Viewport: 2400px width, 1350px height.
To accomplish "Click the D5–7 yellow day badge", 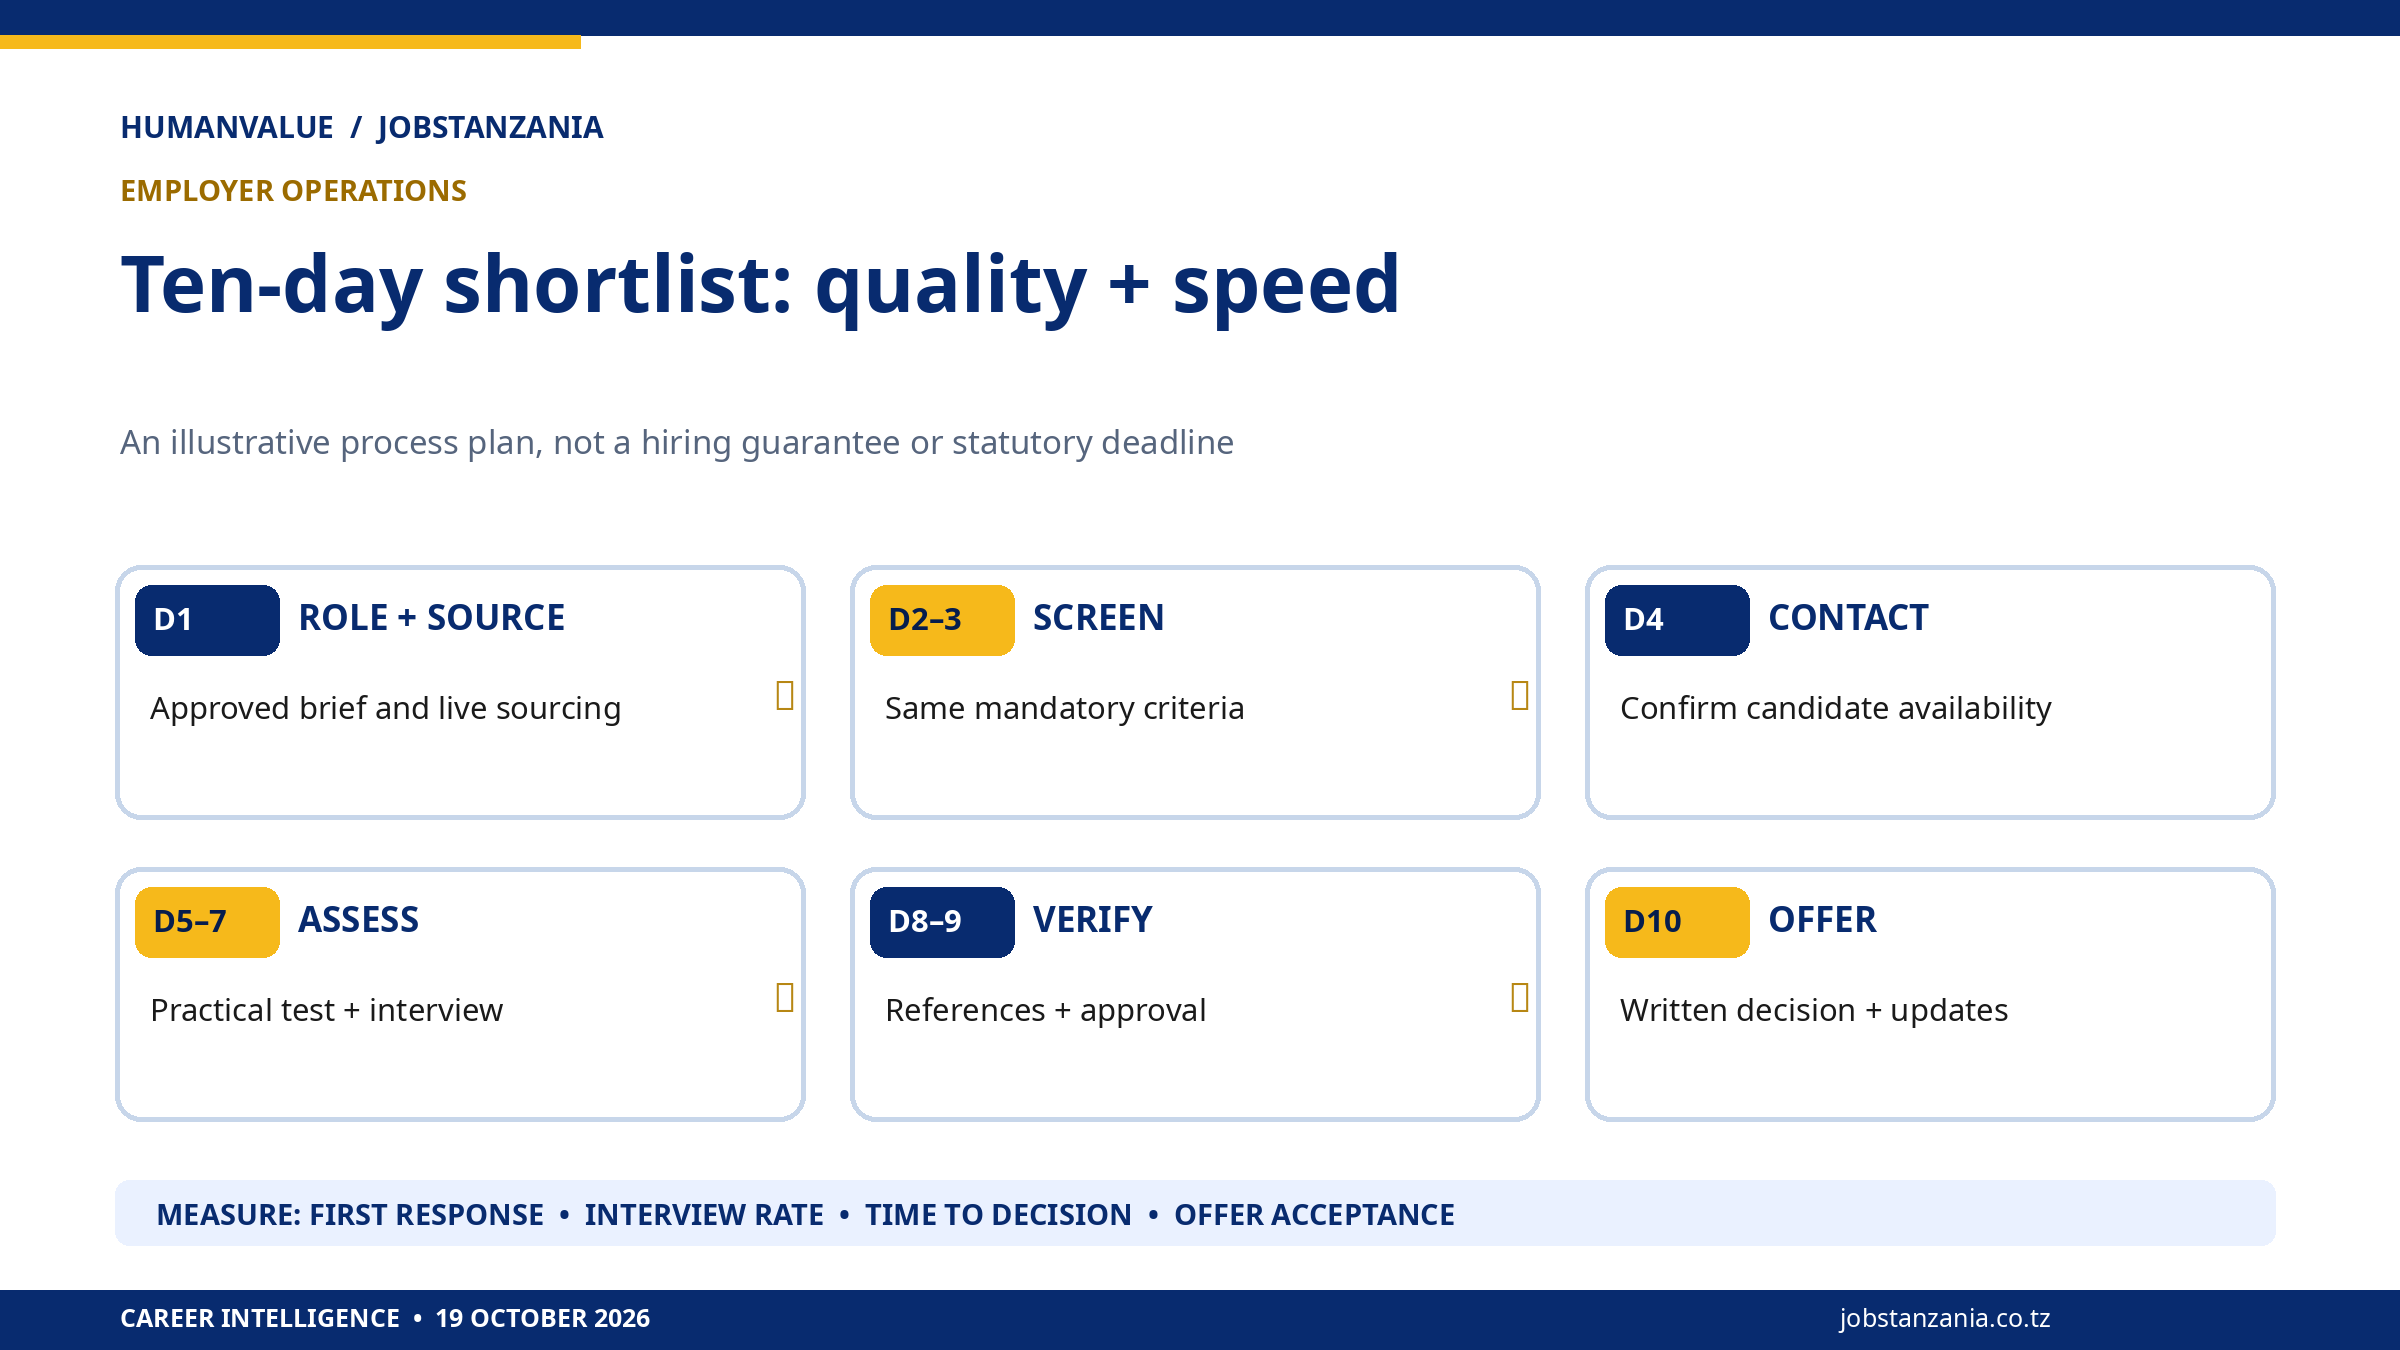I will point(207,922).
